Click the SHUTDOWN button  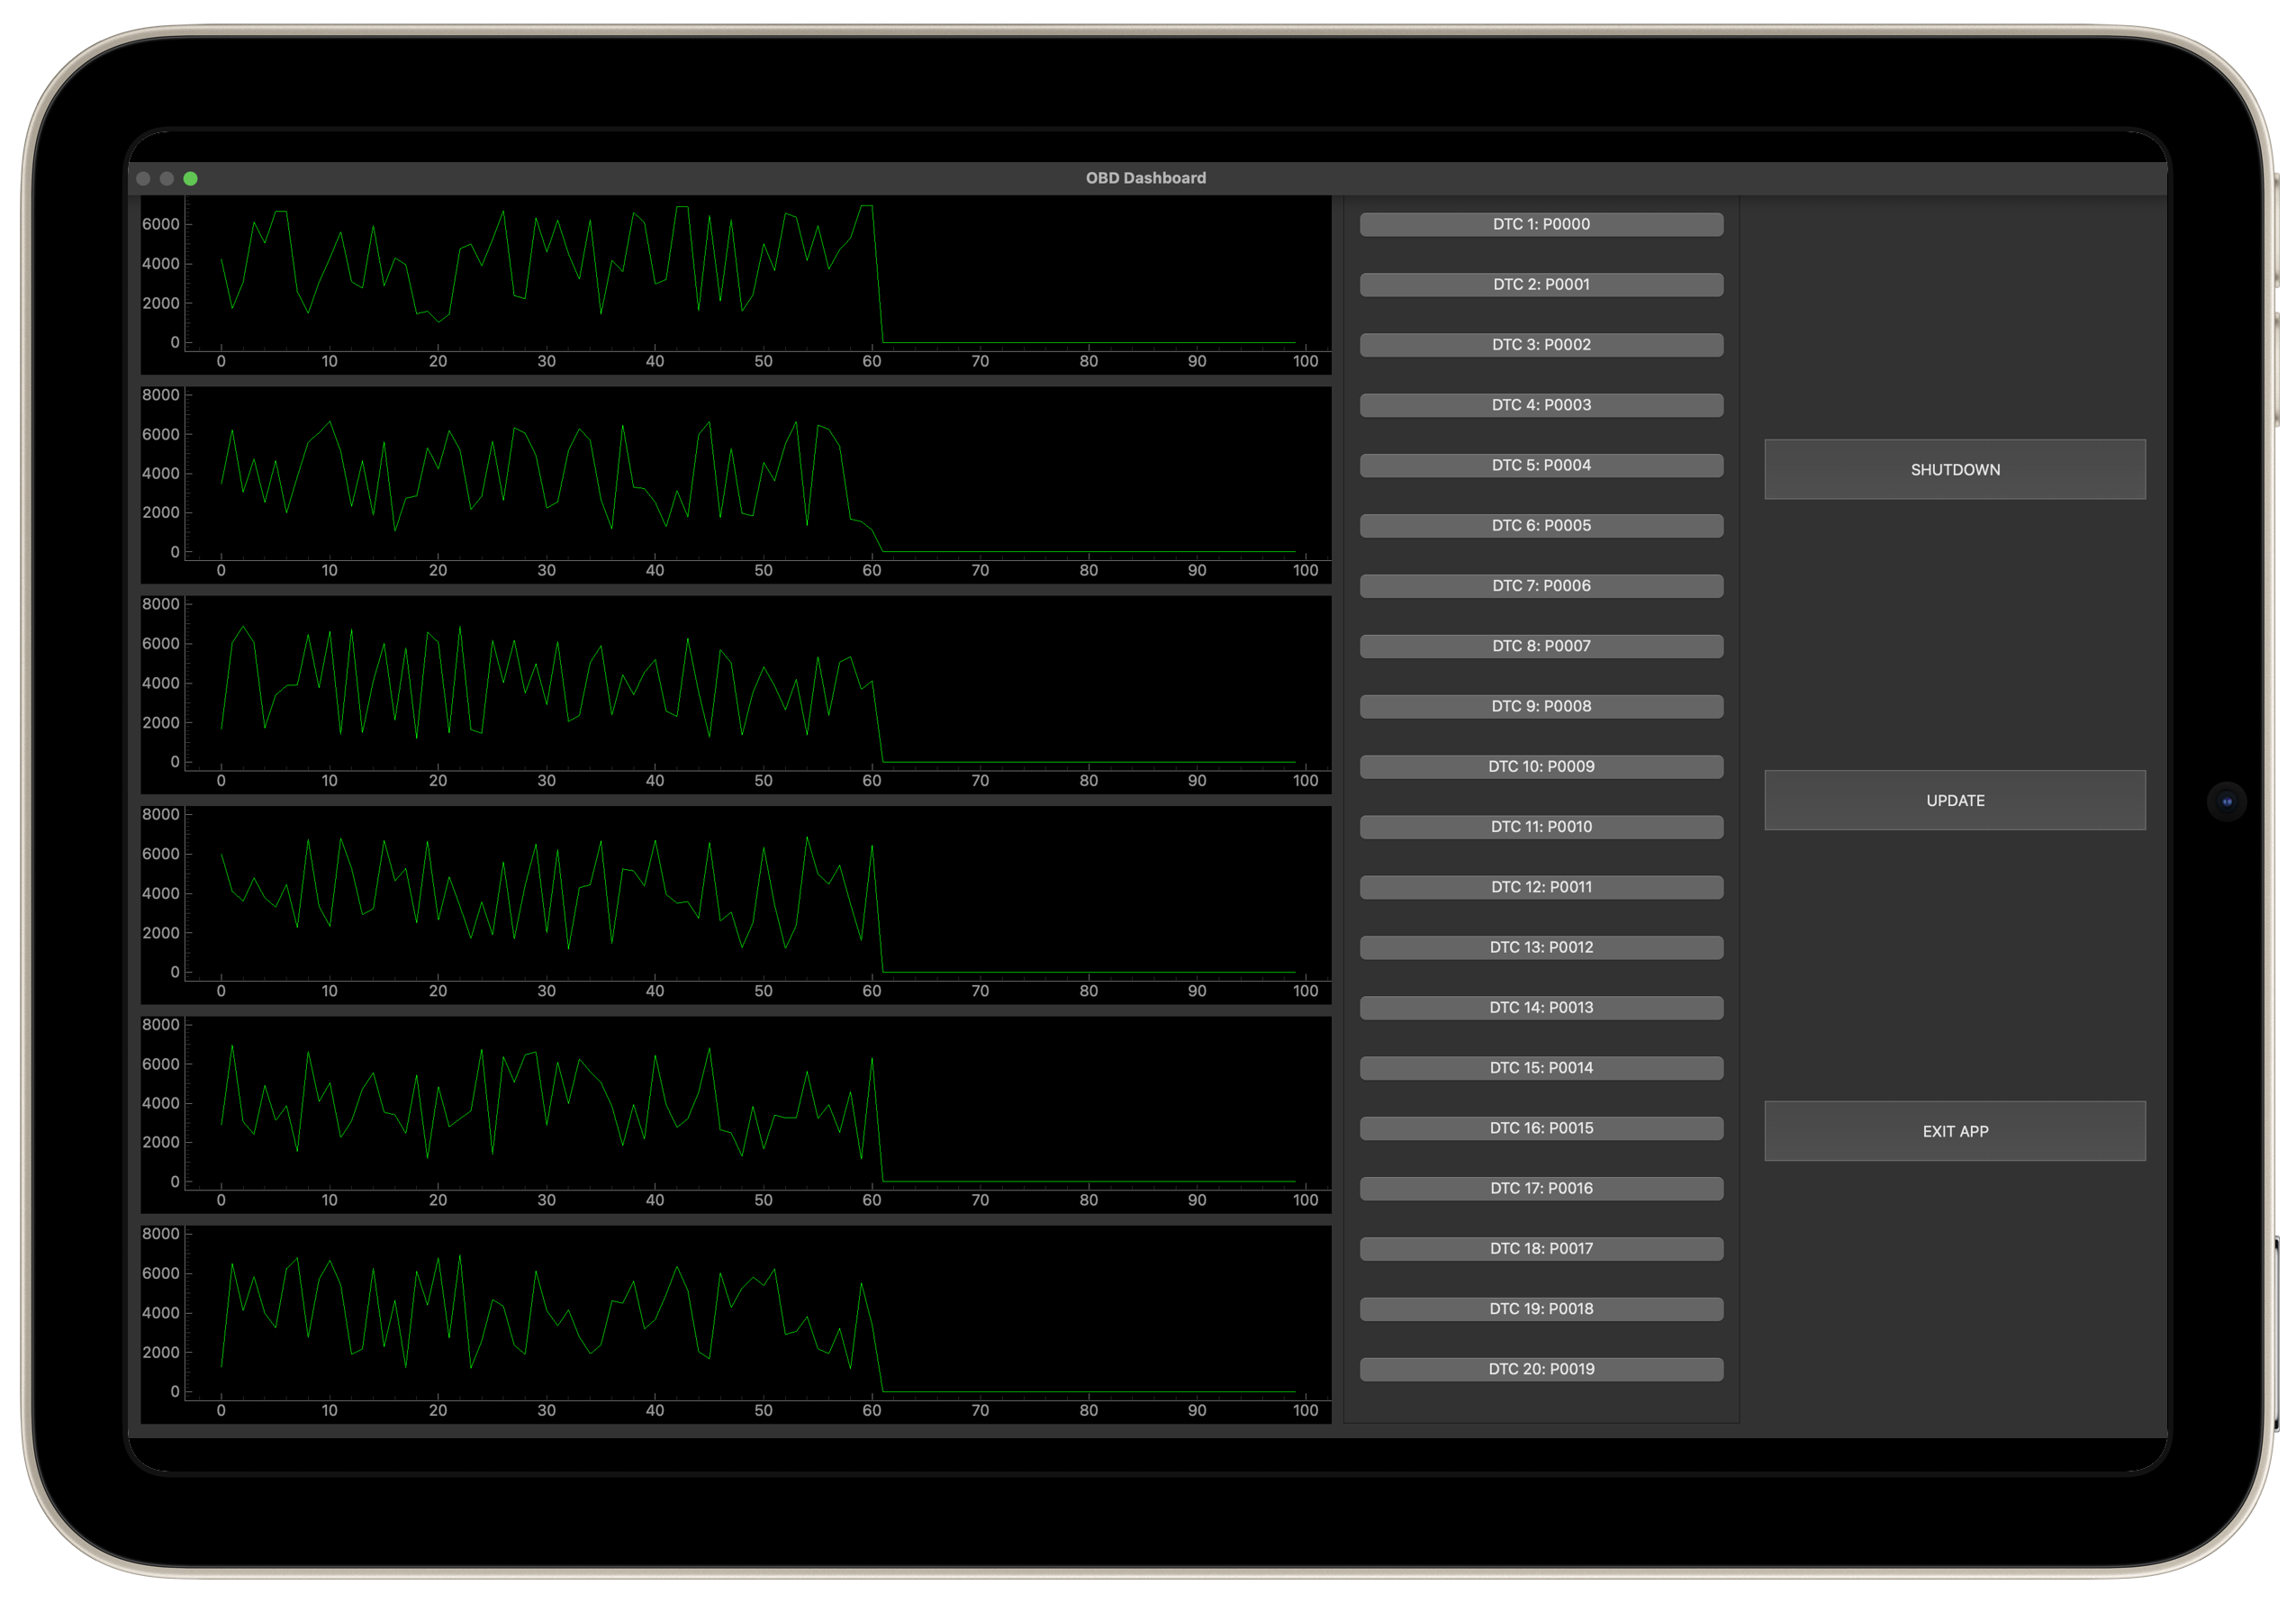click(1954, 469)
